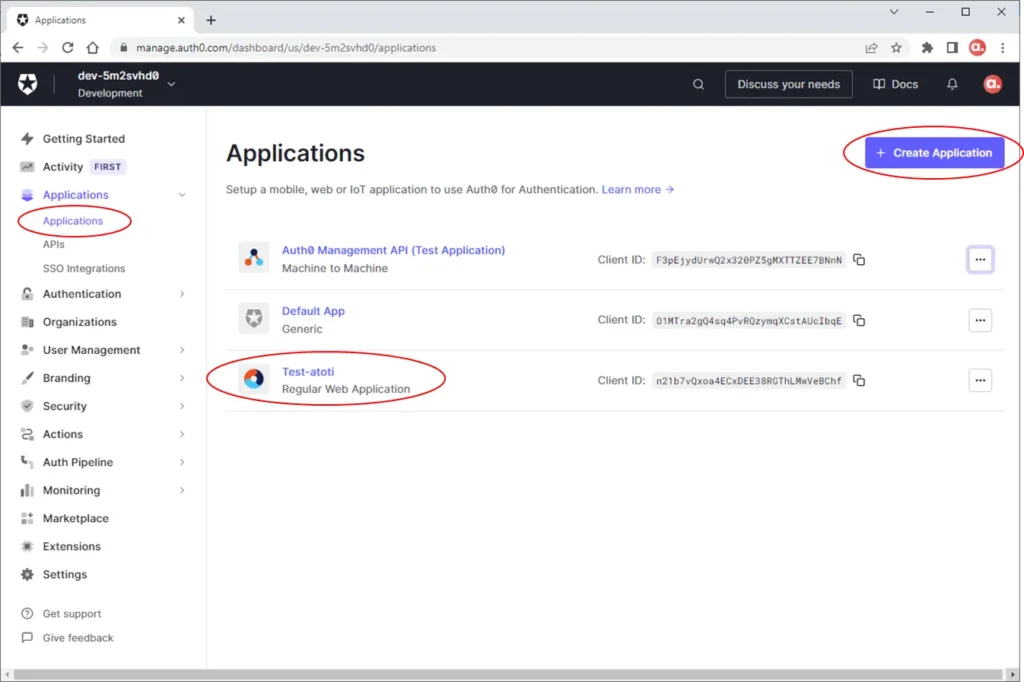Go back in browser history

point(18,48)
